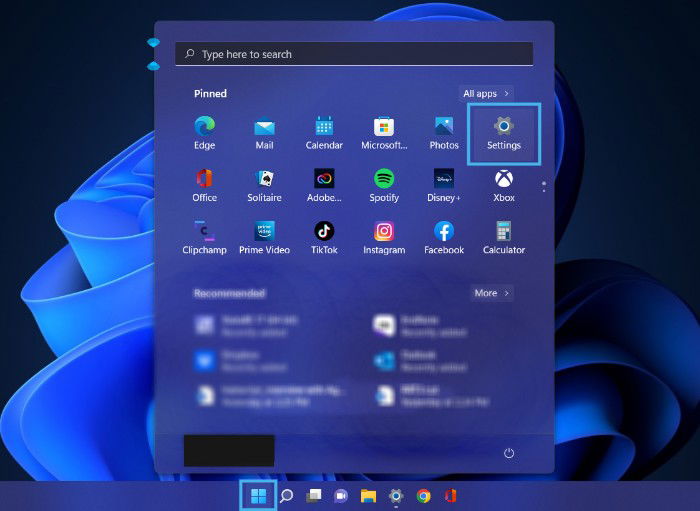700x511 pixels.
Task: Open Disney+ from pinned apps
Action: tap(444, 186)
